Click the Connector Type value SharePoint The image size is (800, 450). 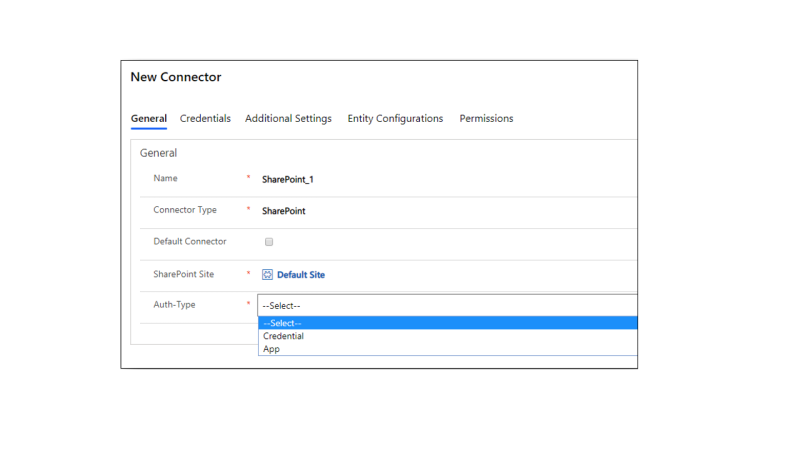[x=284, y=212]
